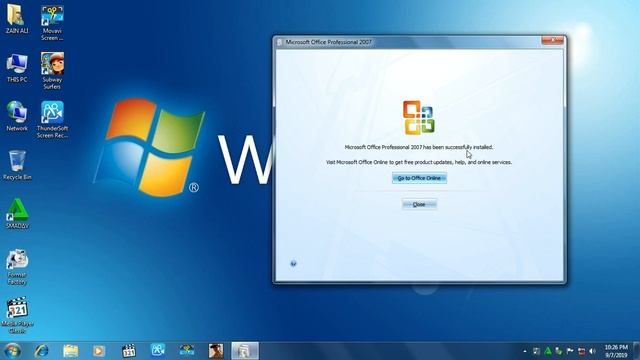Click the red recorder tray icon
Image resolution: width=640 pixels, height=360 pixels.
point(582,351)
